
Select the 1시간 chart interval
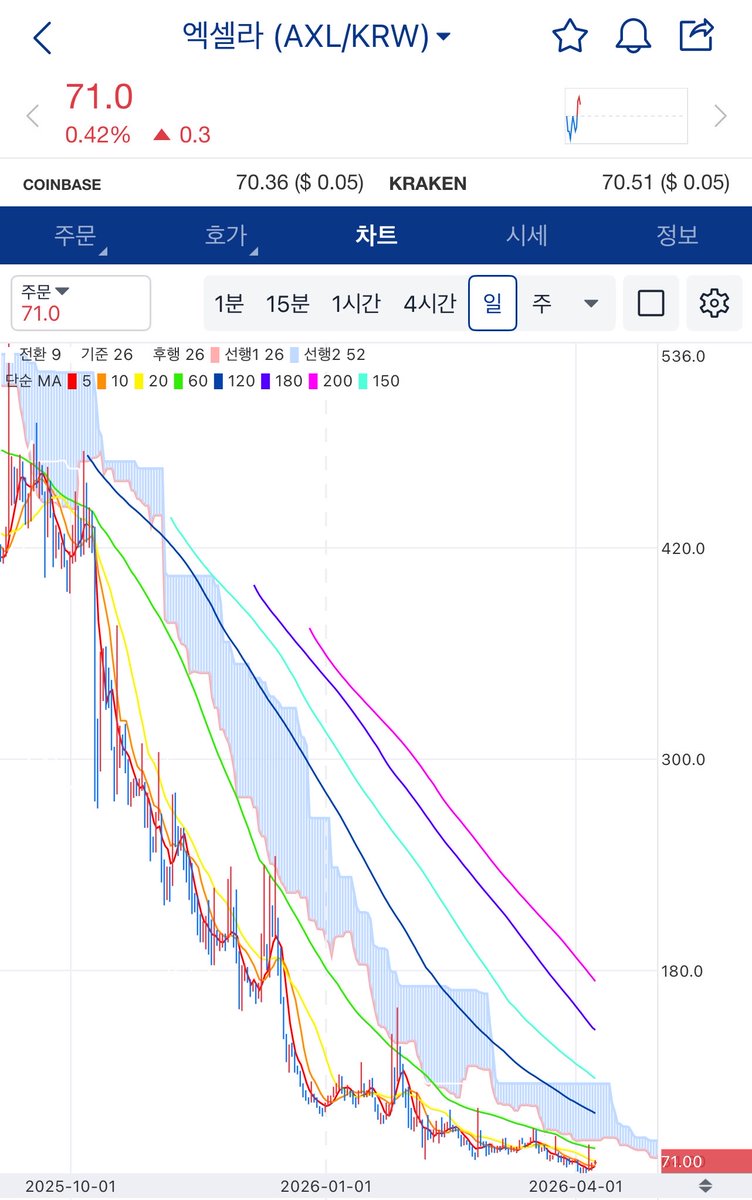tap(356, 303)
